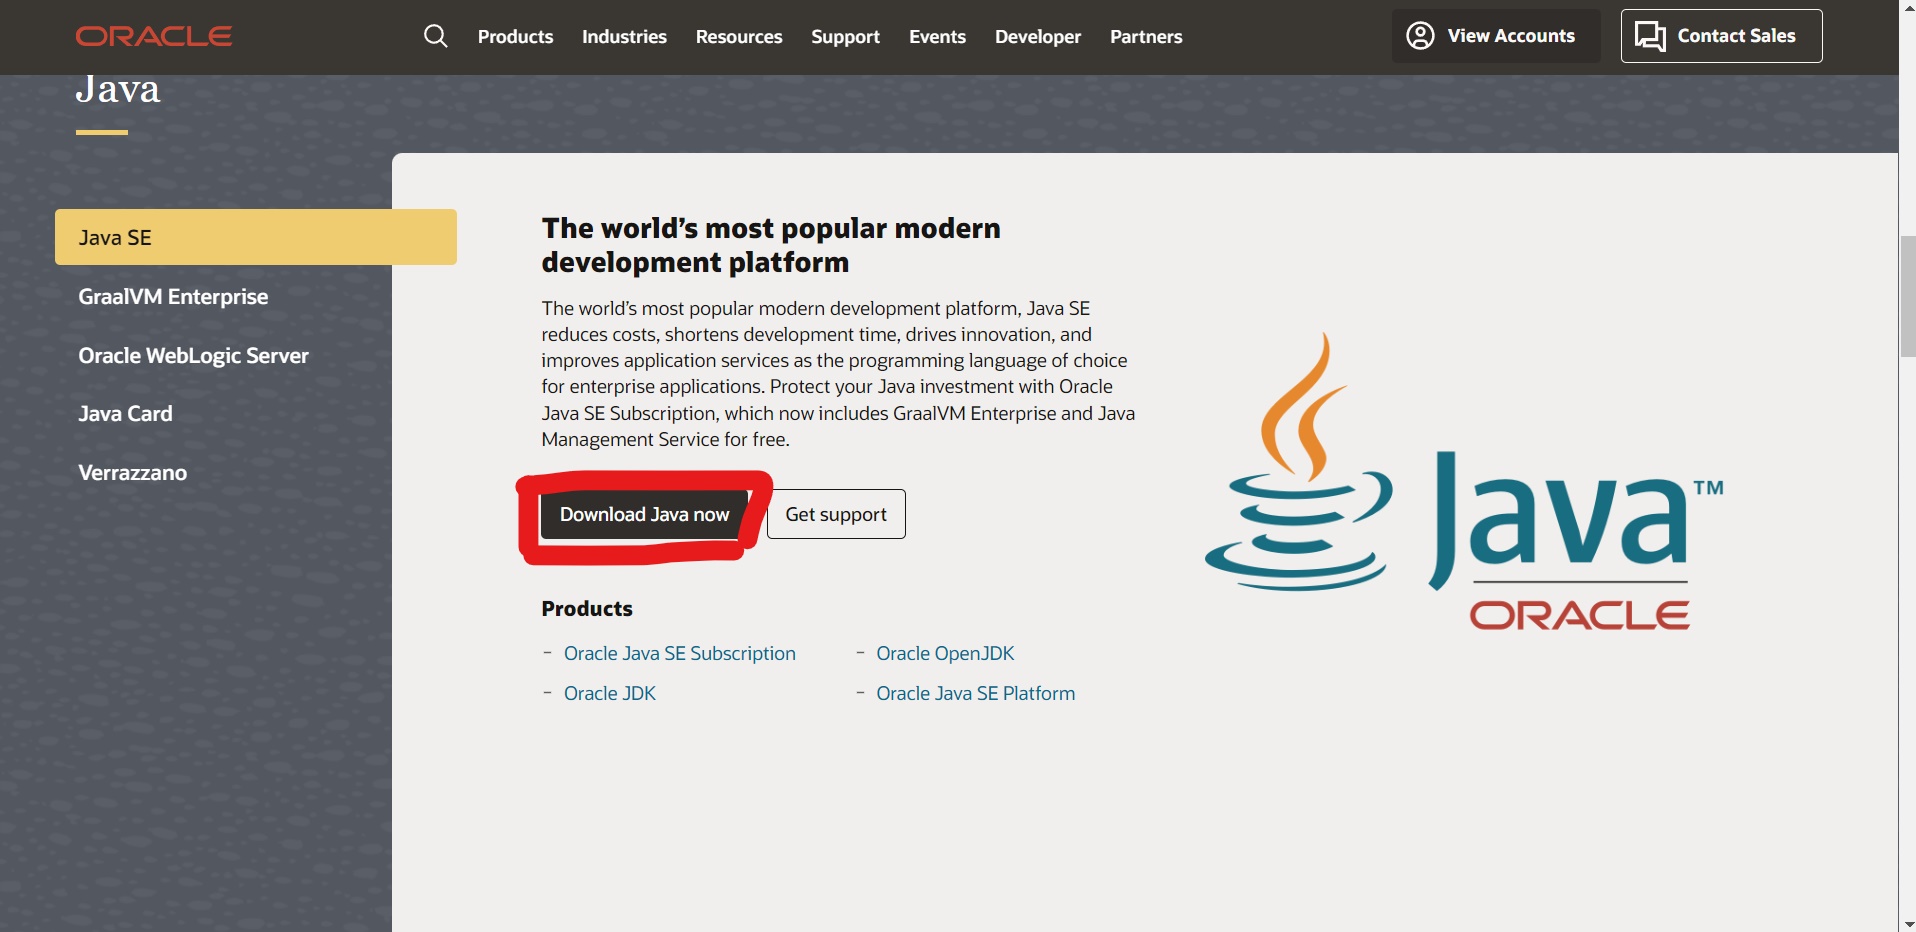Click the Products section heading
Viewport: 1916px width, 932px height.
tap(587, 609)
